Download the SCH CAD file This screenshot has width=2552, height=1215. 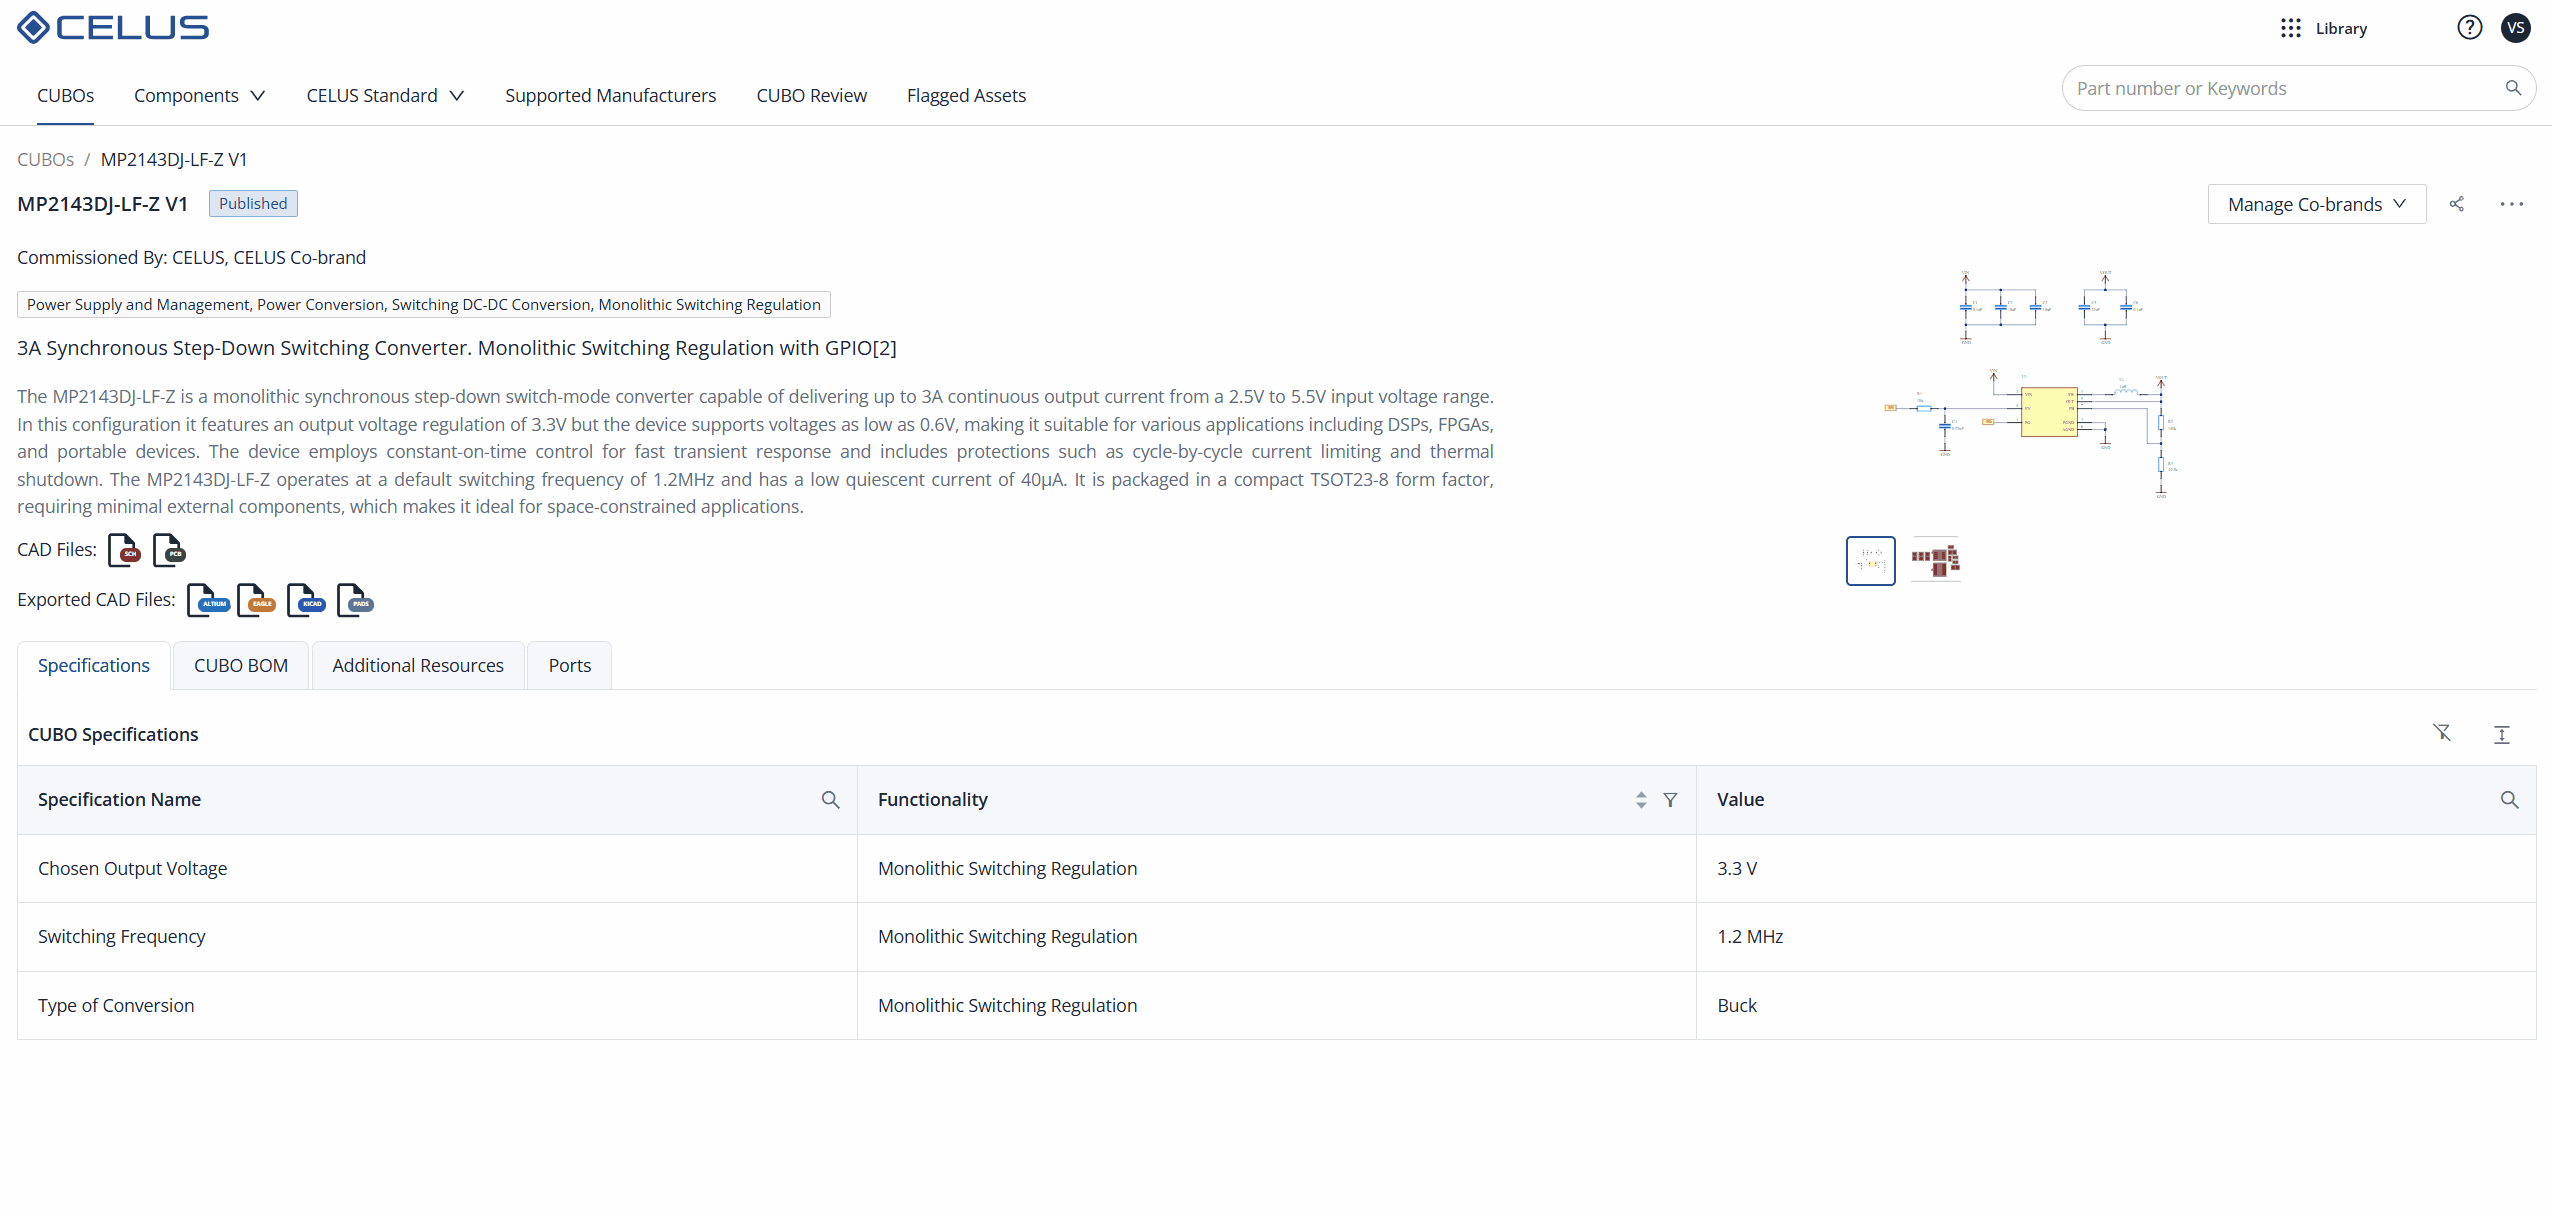[x=124, y=550]
